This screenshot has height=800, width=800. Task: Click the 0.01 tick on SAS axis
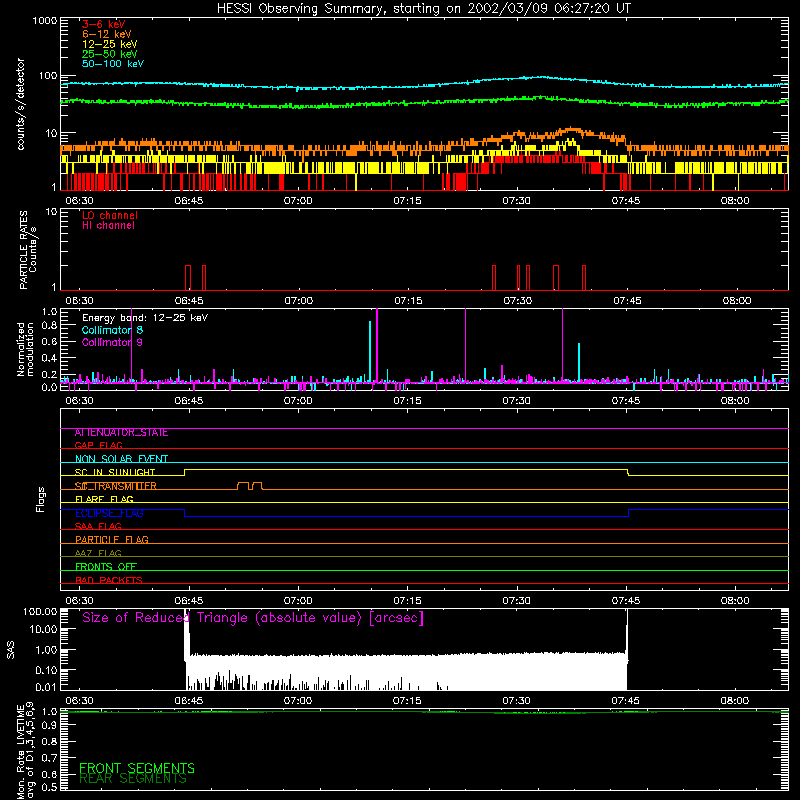[46, 687]
